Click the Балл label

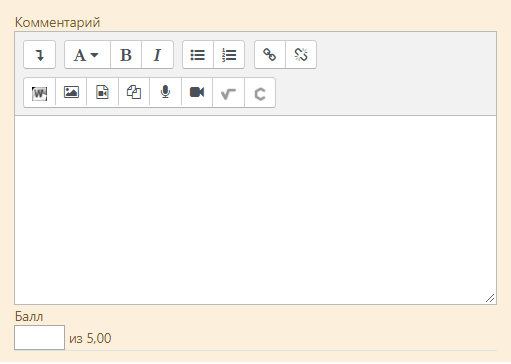(x=29, y=316)
